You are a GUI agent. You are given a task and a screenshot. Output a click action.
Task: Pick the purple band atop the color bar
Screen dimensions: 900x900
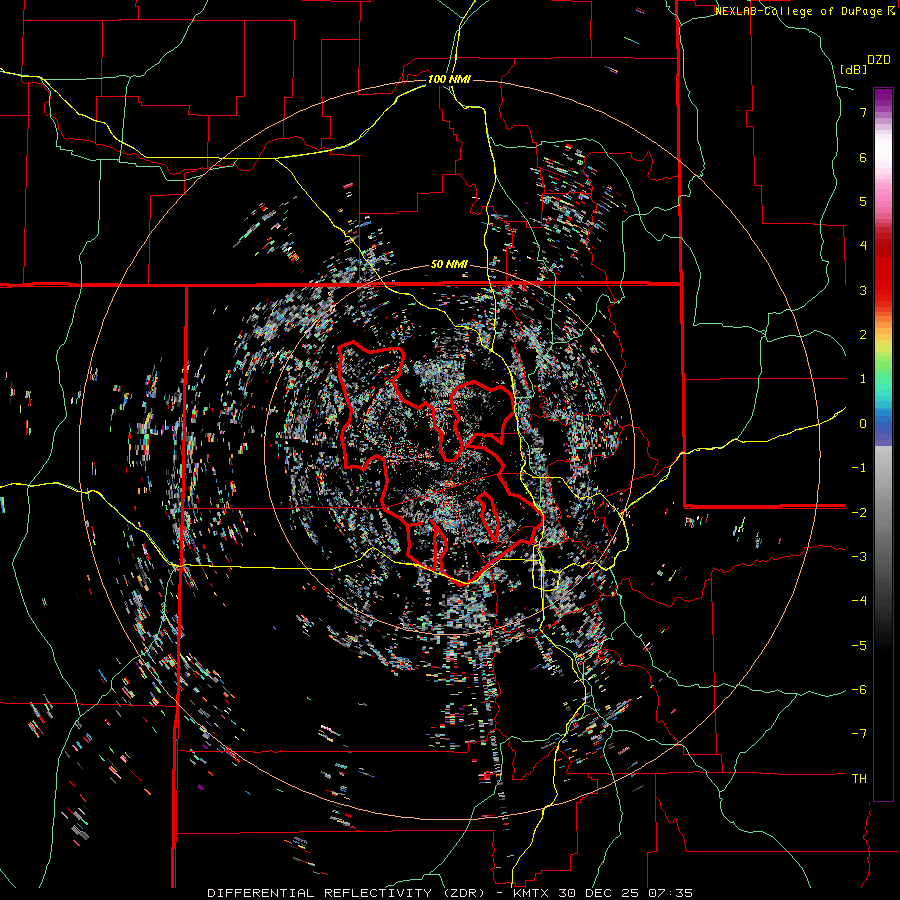(x=883, y=98)
